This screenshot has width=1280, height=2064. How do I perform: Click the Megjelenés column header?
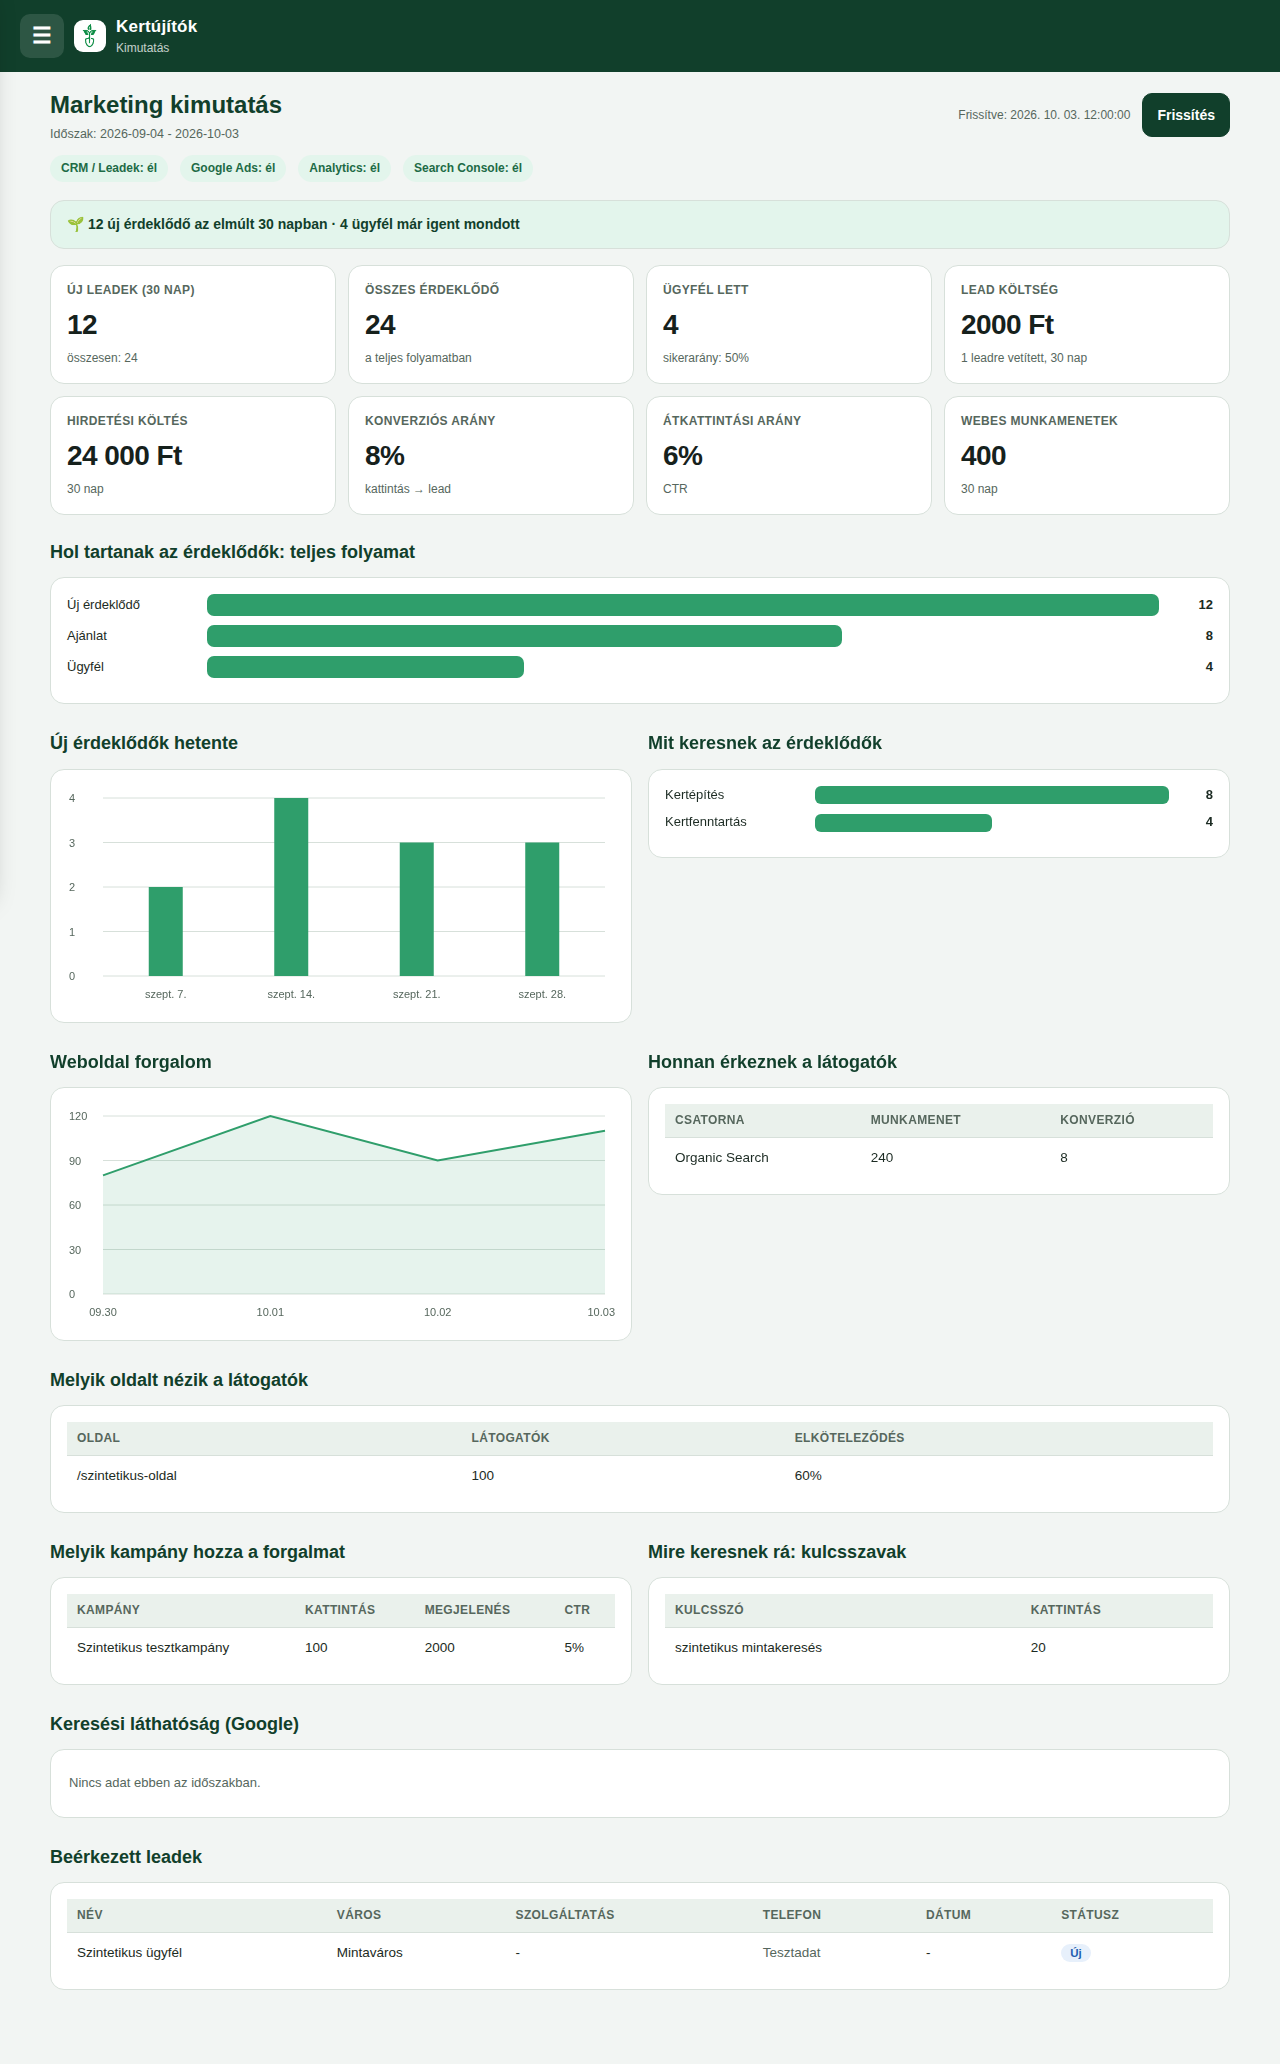(x=467, y=1610)
